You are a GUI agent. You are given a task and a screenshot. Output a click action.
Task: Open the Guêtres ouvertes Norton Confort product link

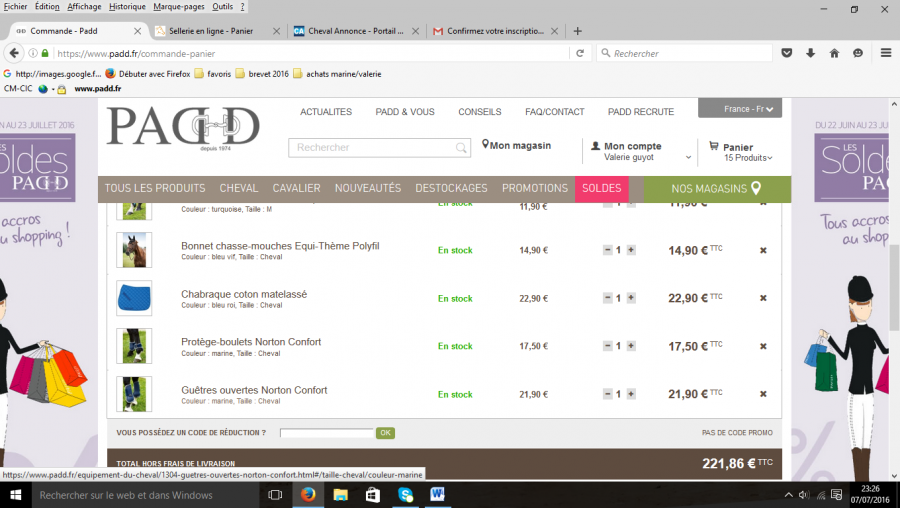coord(254,390)
